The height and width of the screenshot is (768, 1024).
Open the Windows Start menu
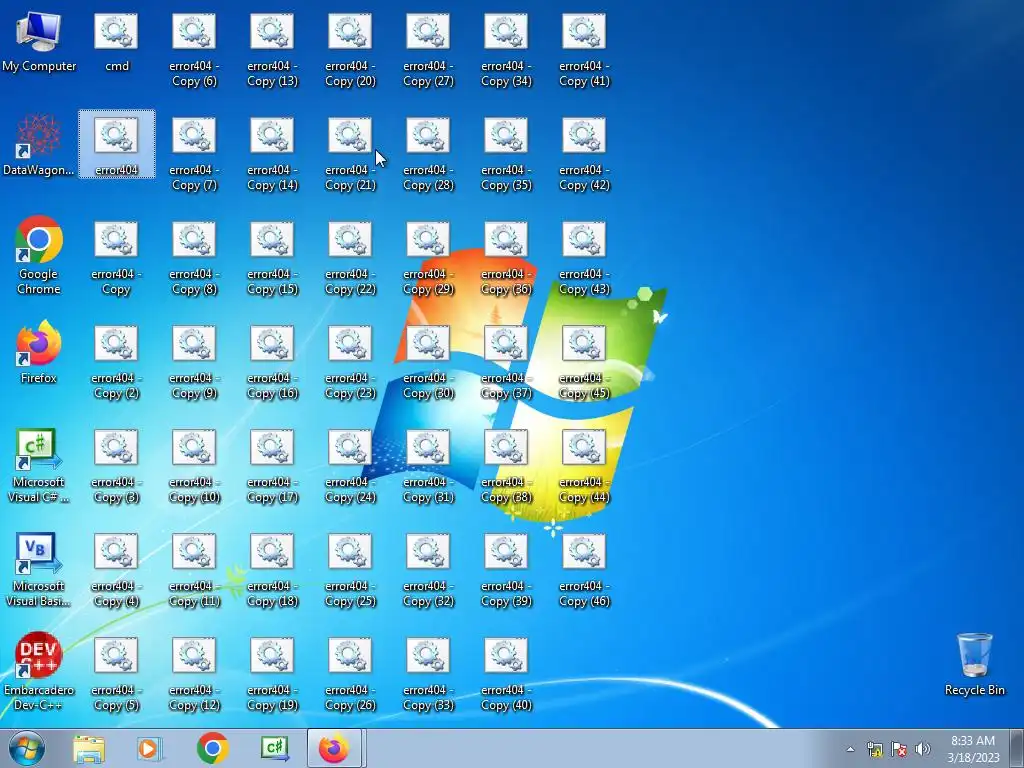26,748
